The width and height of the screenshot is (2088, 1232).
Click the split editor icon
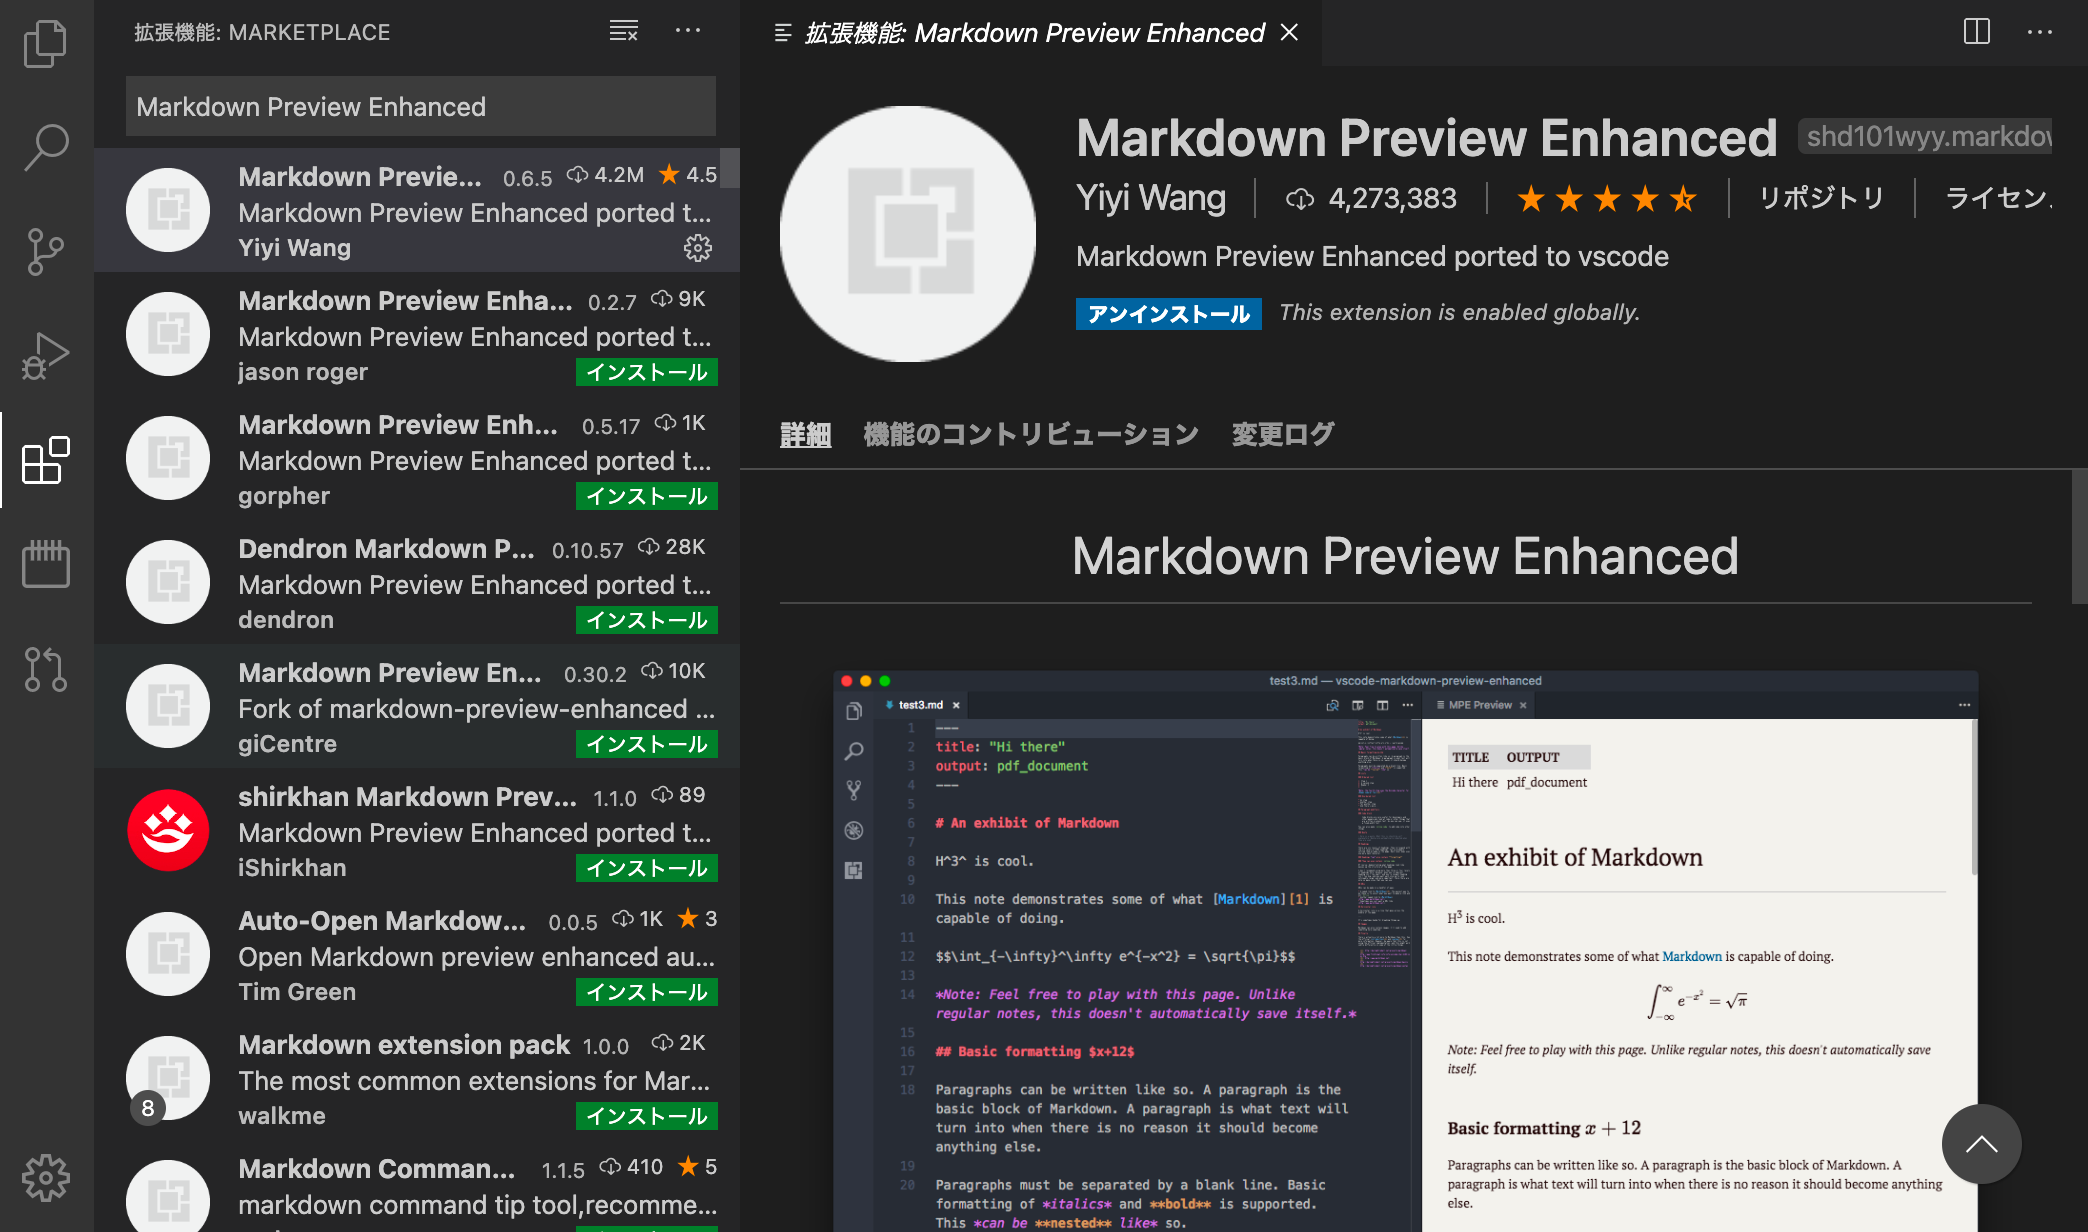click(x=1977, y=31)
